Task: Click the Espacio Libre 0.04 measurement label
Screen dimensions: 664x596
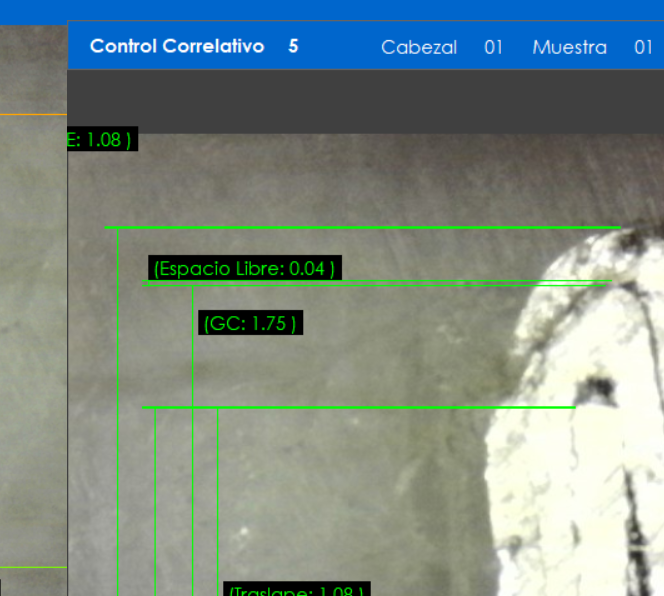Action: pyautogui.click(x=244, y=268)
